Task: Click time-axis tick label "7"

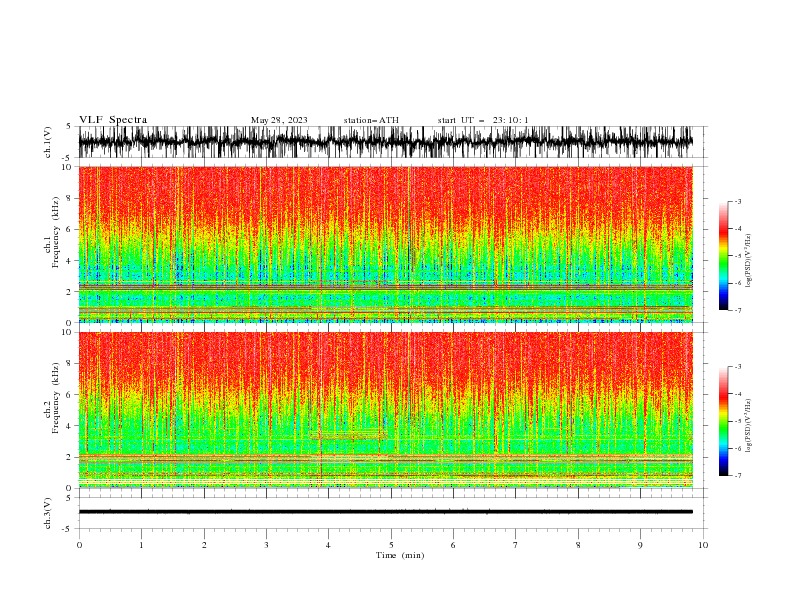Action: pyautogui.click(x=516, y=545)
